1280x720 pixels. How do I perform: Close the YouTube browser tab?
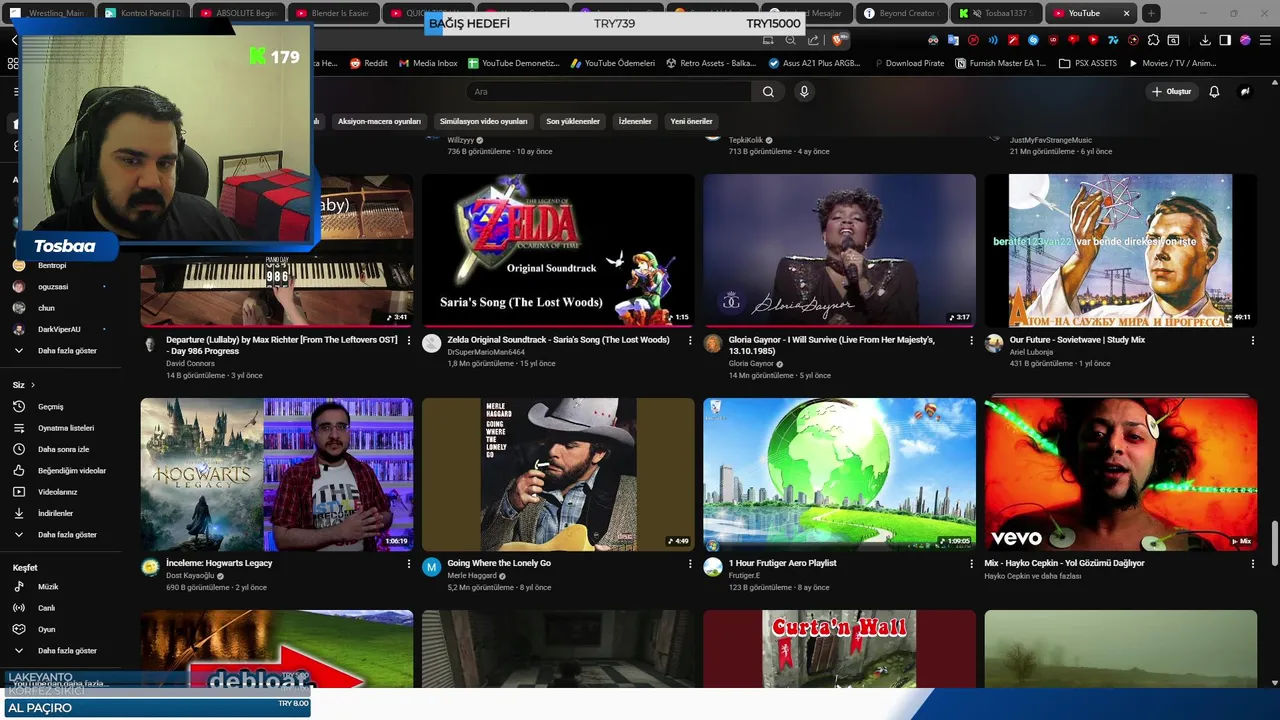pos(1127,13)
